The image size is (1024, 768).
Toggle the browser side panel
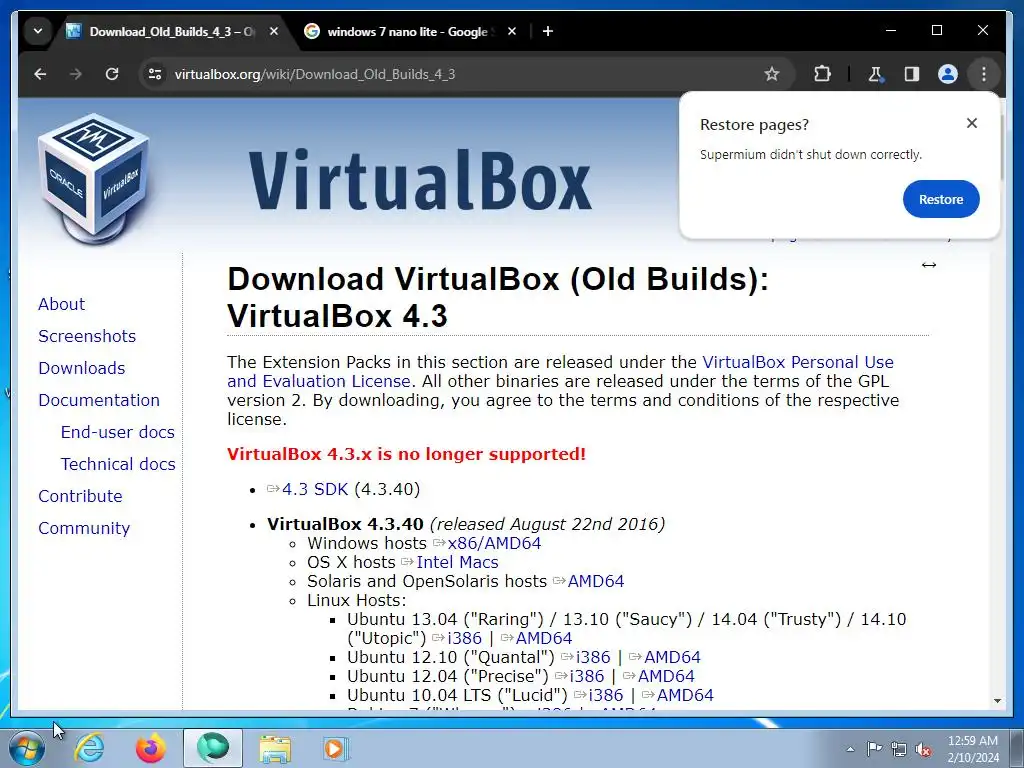click(912, 74)
